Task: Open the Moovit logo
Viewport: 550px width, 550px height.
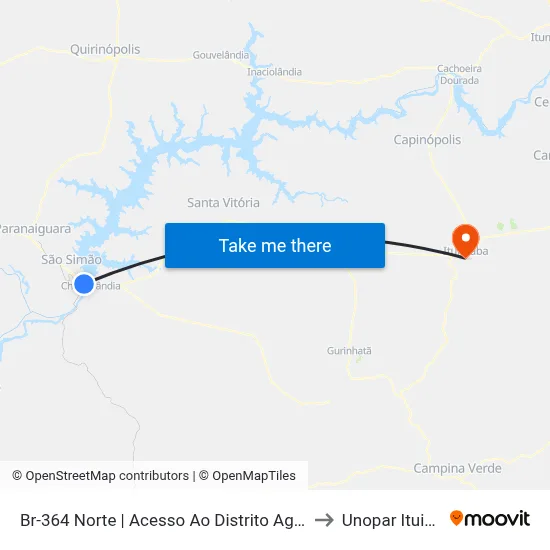Action: pyautogui.click(x=490, y=518)
